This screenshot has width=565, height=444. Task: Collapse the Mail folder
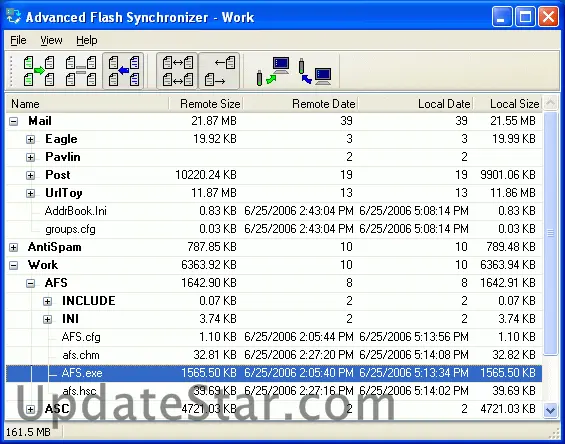(13, 121)
